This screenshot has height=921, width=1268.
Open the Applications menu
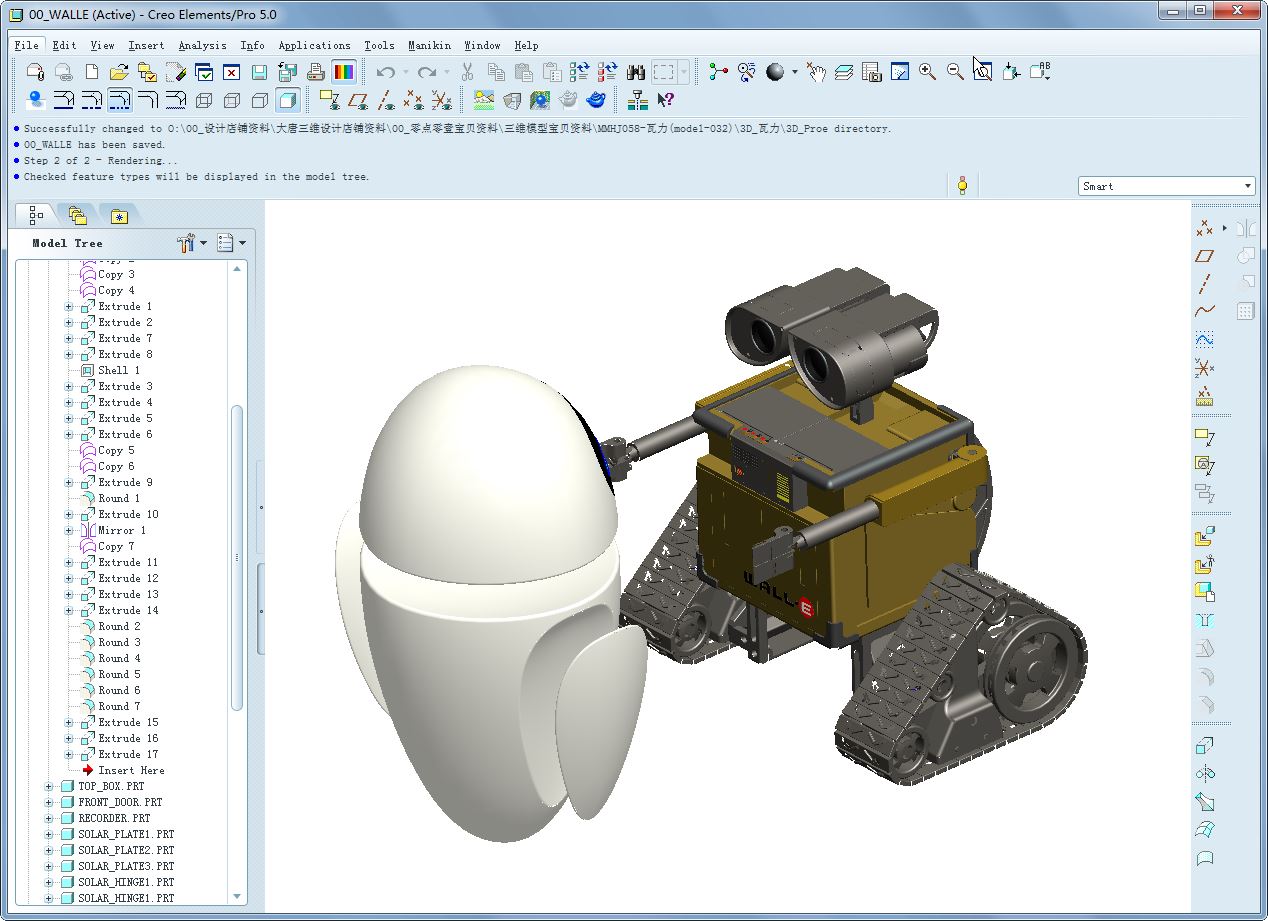tap(315, 45)
